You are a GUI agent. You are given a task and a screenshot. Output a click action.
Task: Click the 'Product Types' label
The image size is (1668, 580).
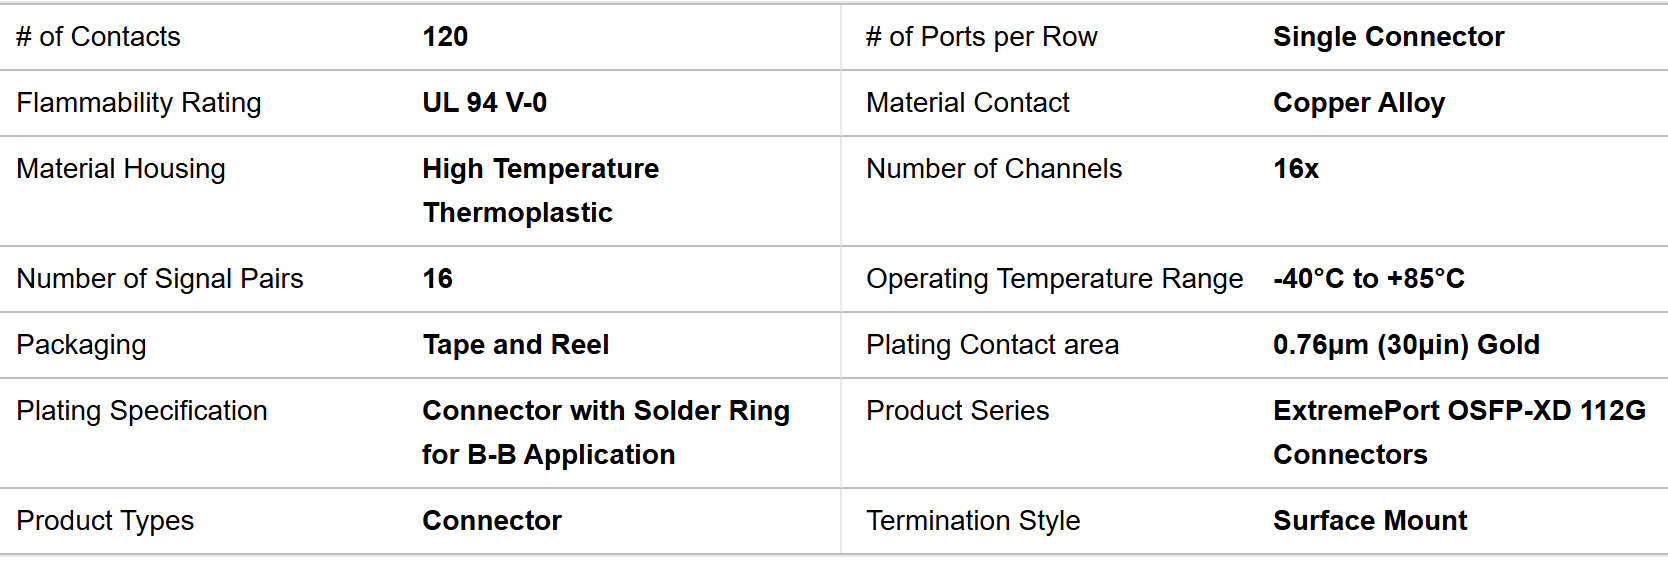(105, 521)
